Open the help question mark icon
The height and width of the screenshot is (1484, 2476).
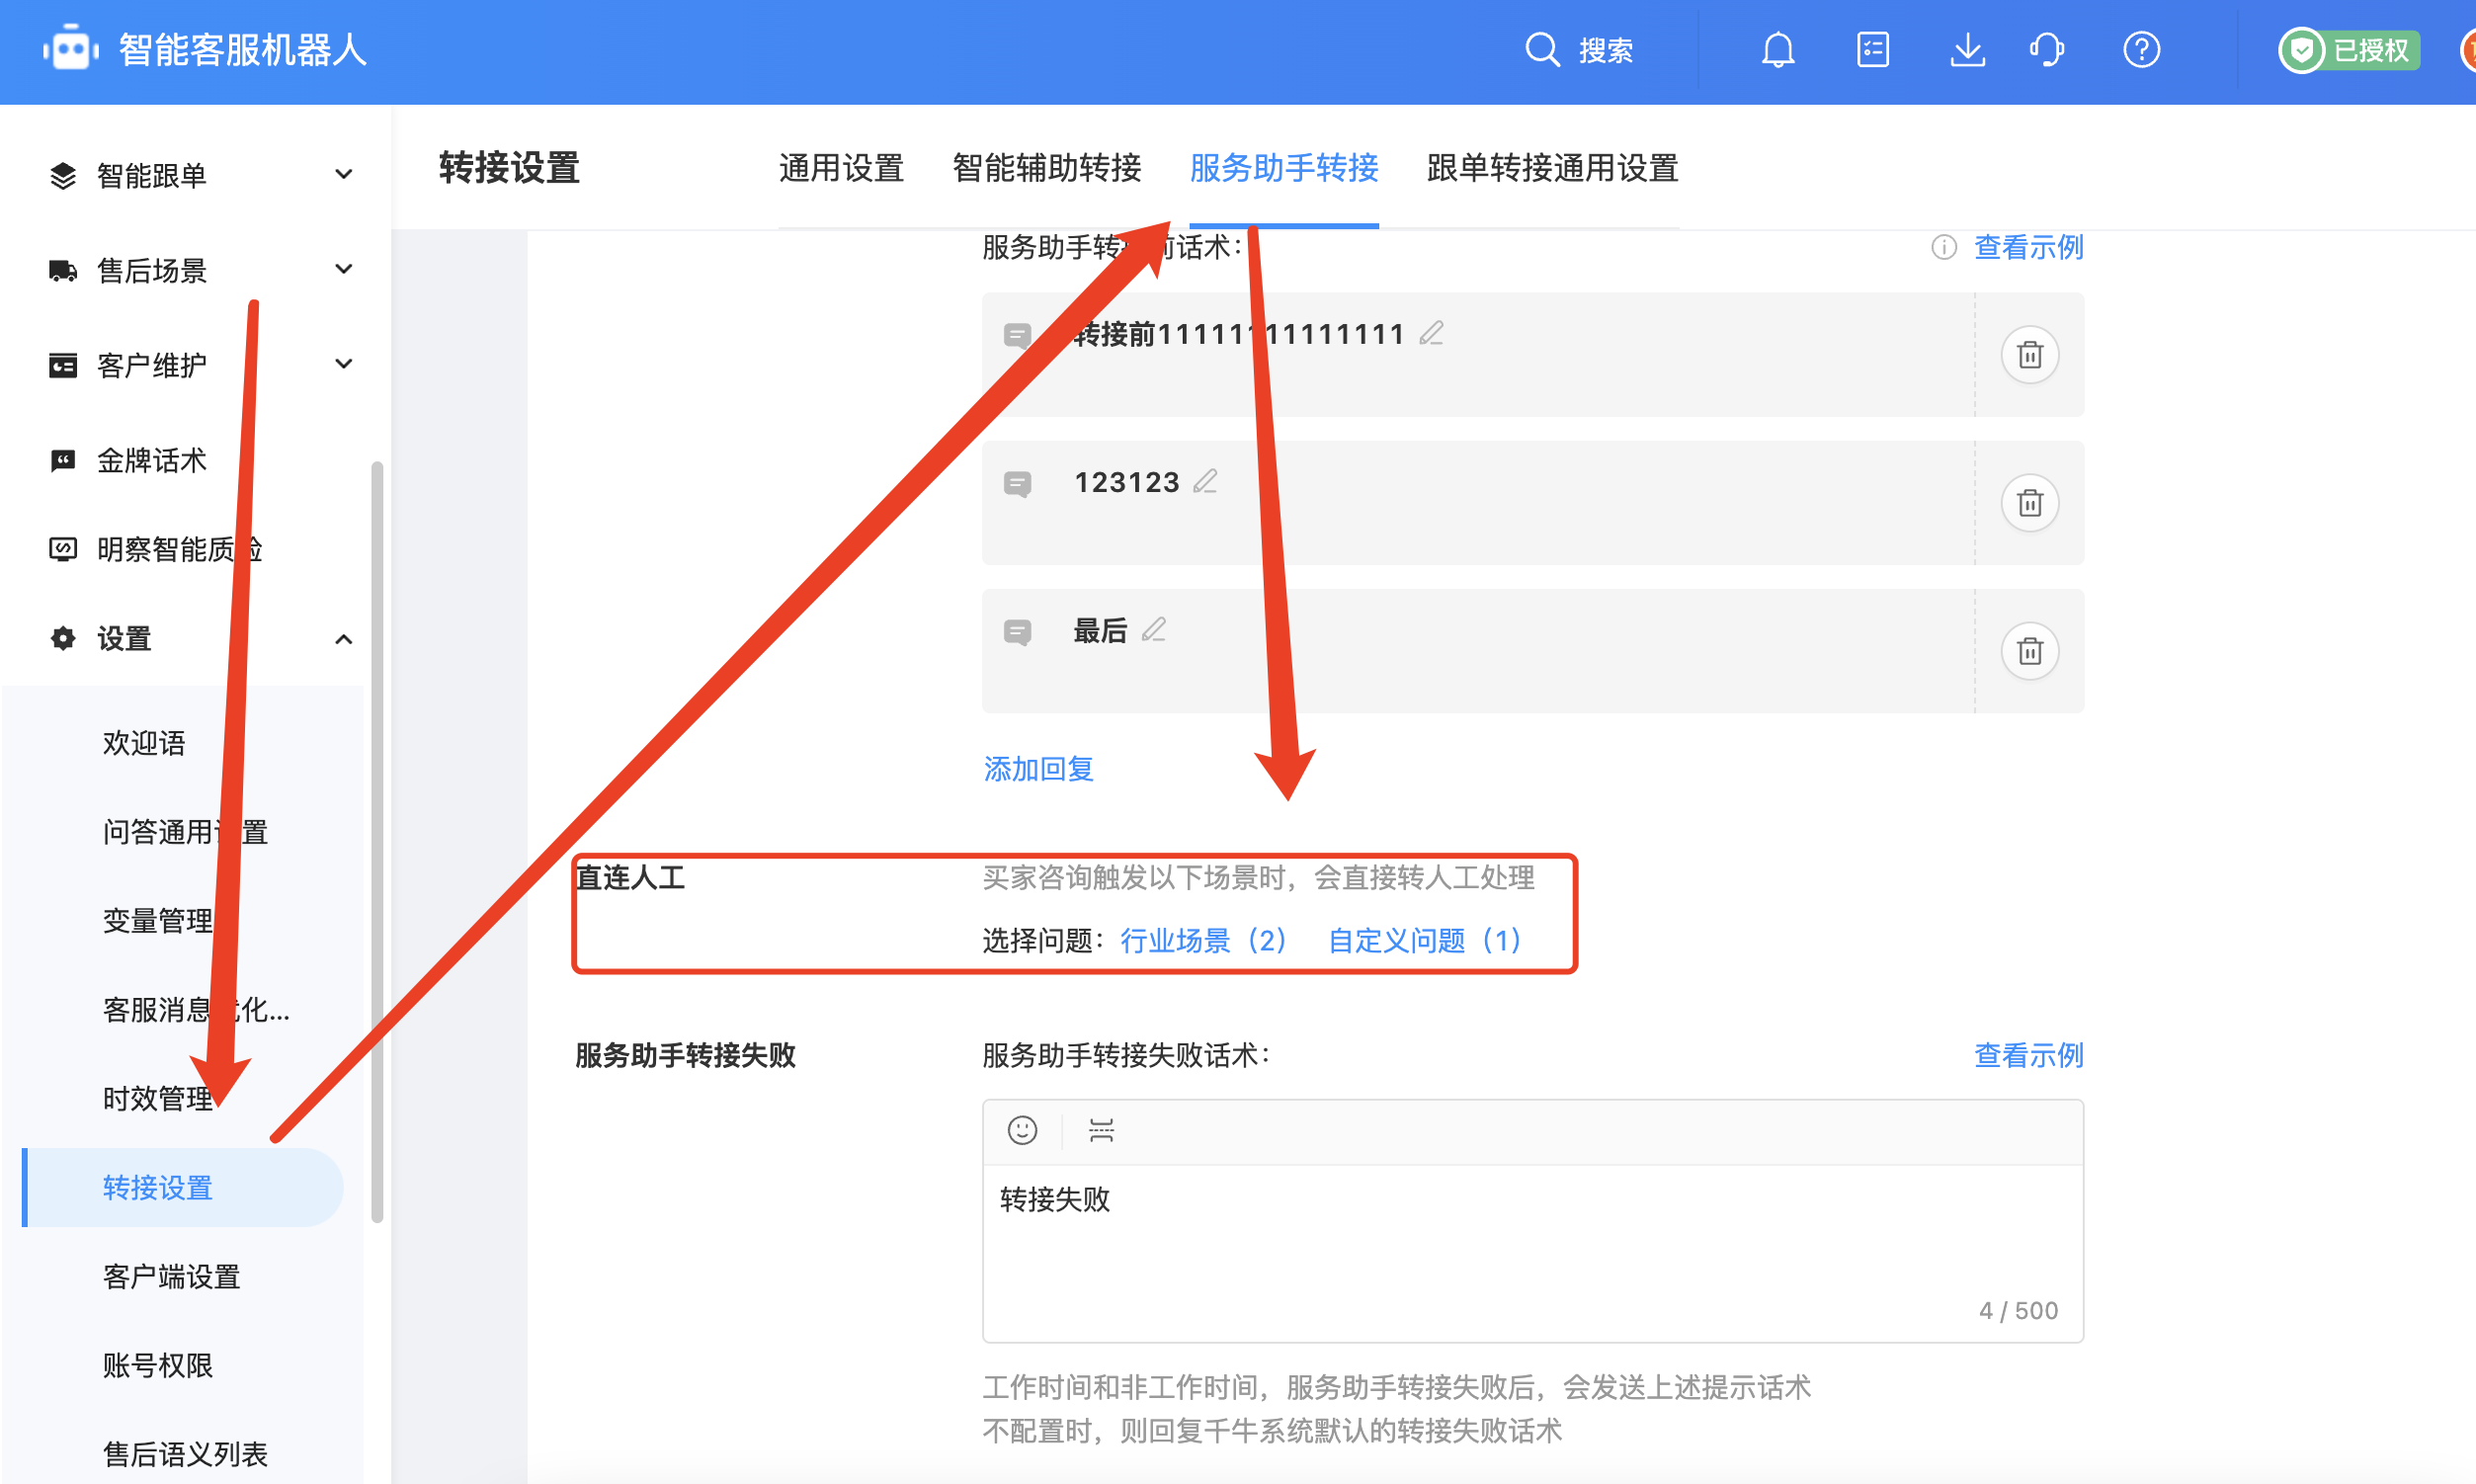(2141, 49)
